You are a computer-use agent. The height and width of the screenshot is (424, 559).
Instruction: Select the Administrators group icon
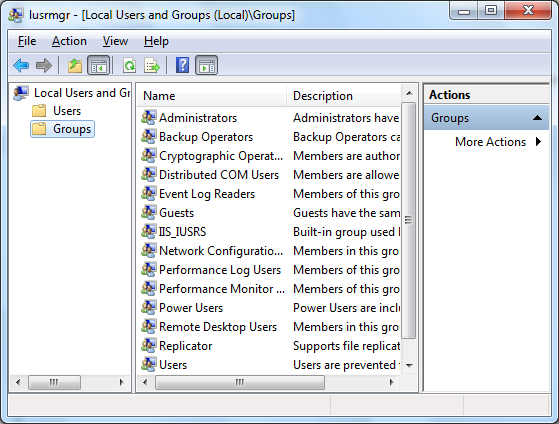[148, 117]
